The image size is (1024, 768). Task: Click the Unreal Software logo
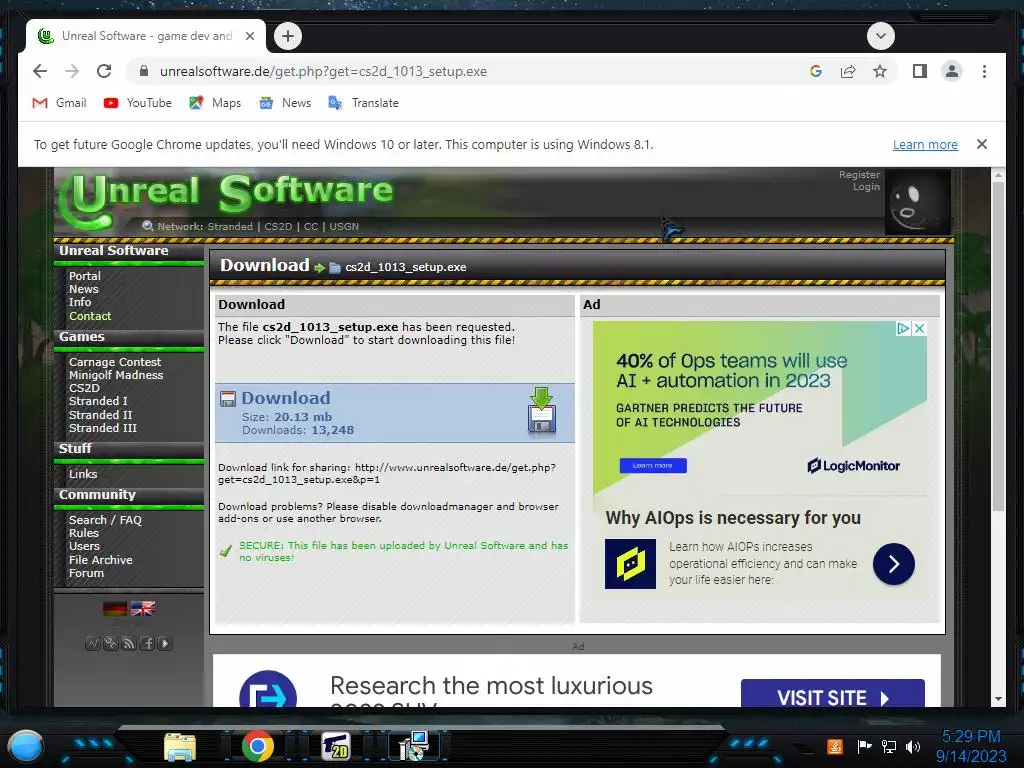[x=225, y=199]
